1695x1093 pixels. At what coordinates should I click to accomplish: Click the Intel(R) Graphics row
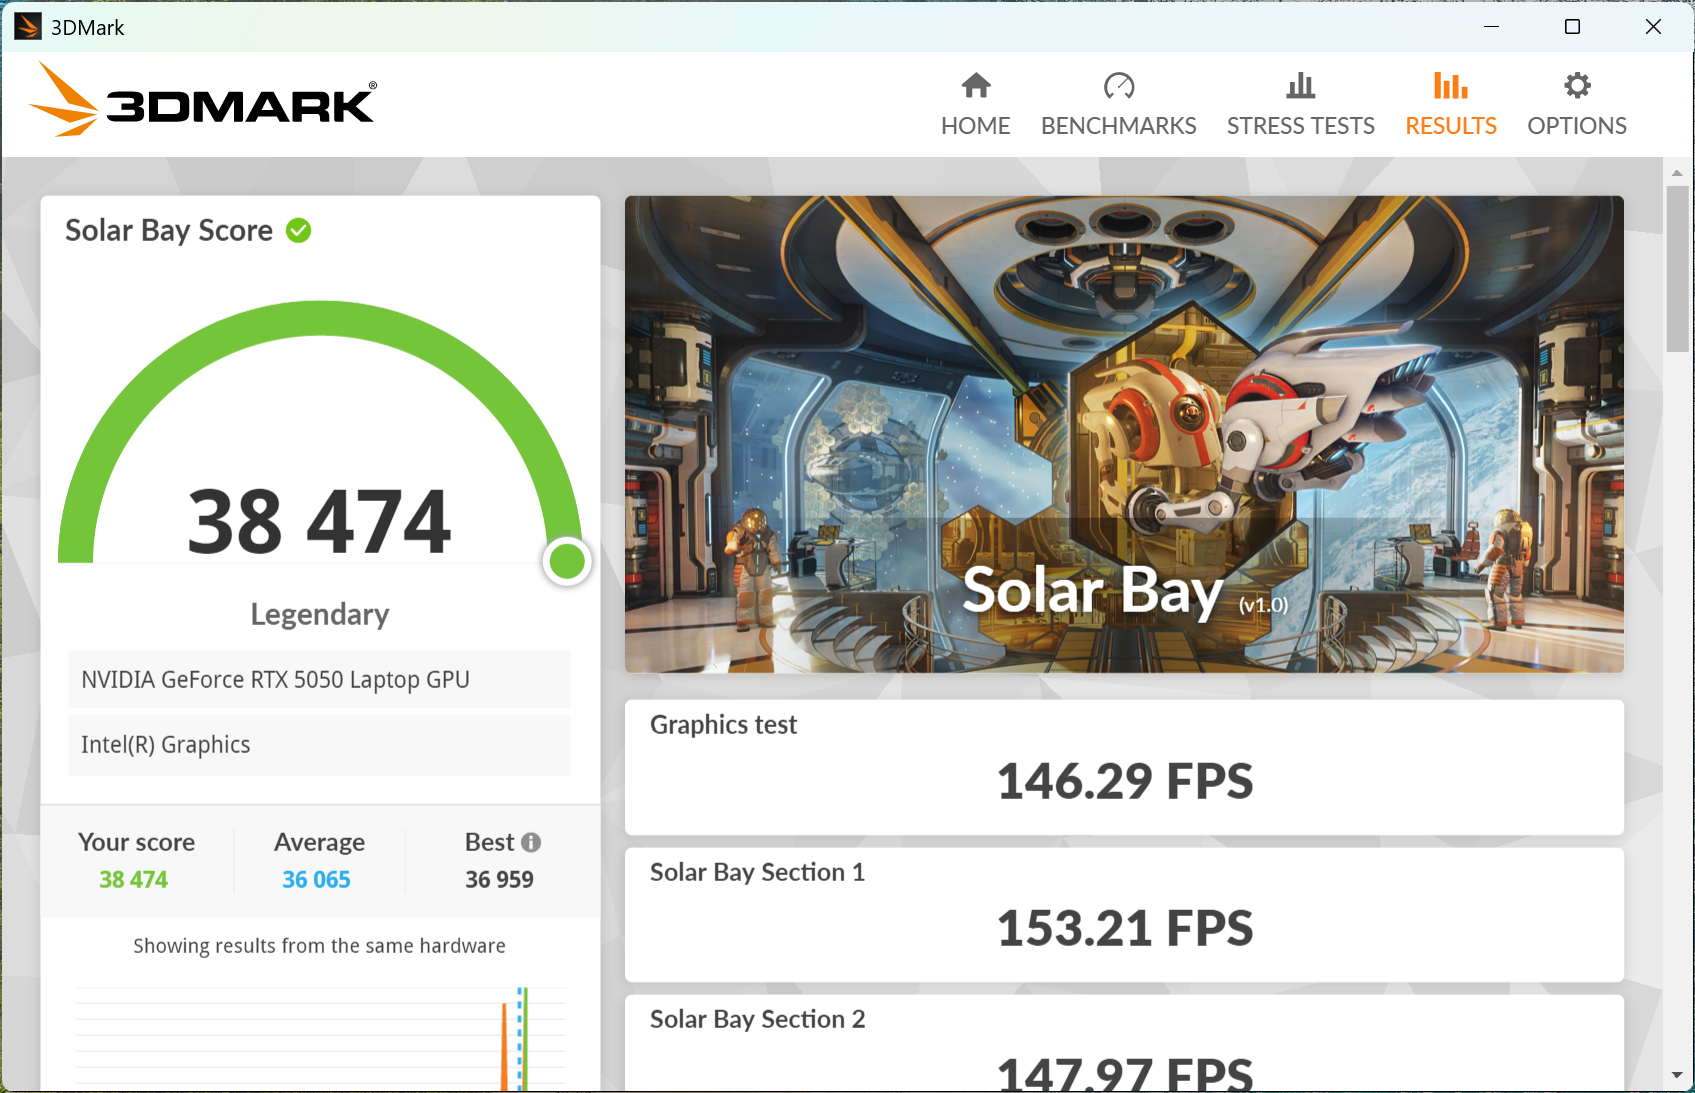pyautogui.click(x=320, y=745)
